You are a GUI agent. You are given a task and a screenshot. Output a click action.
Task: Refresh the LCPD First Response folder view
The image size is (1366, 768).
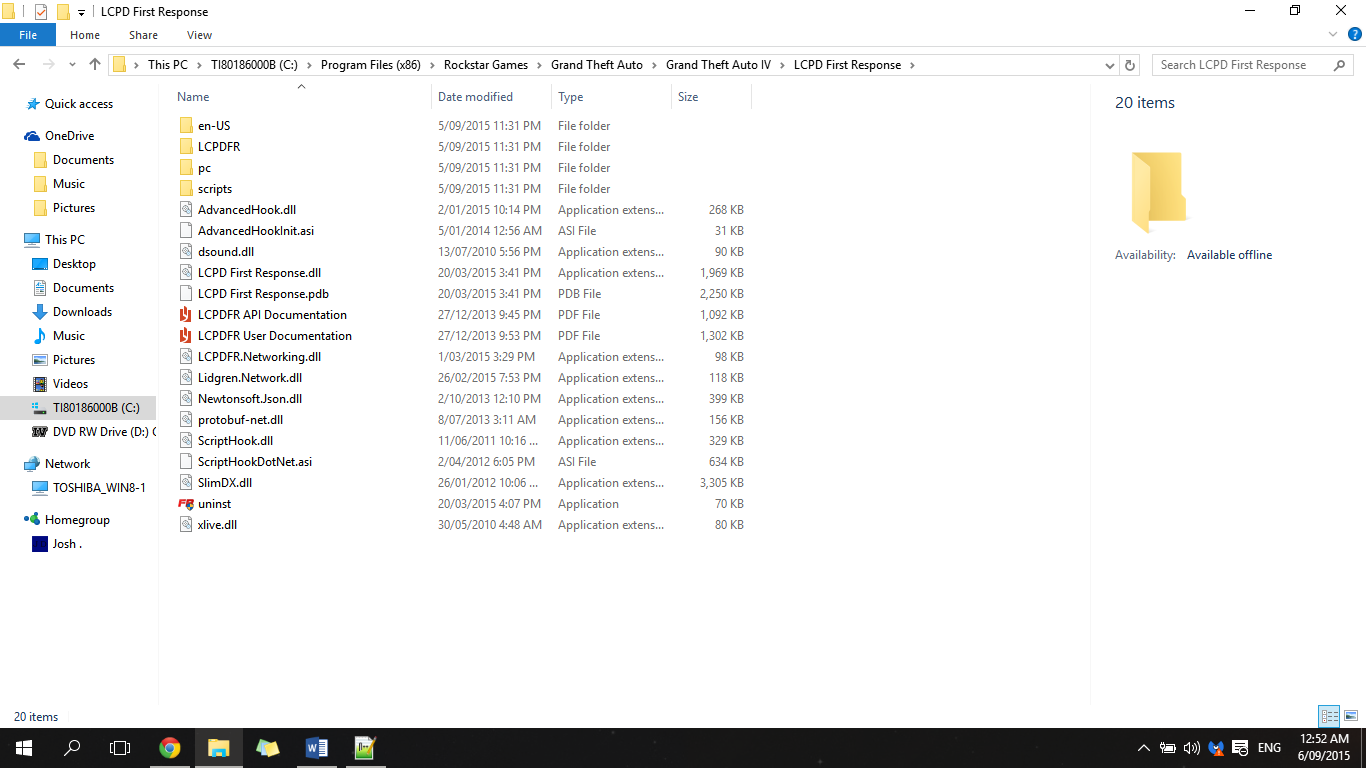click(x=1130, y=65)
